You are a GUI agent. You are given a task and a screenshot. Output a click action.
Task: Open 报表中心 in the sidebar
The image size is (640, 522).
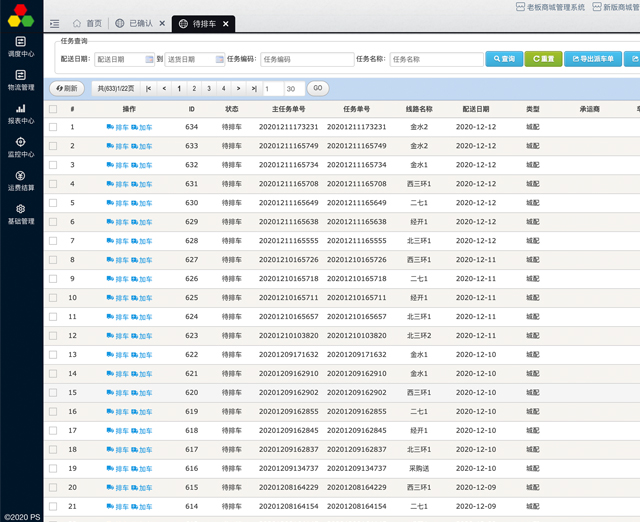tap(21, 113)
